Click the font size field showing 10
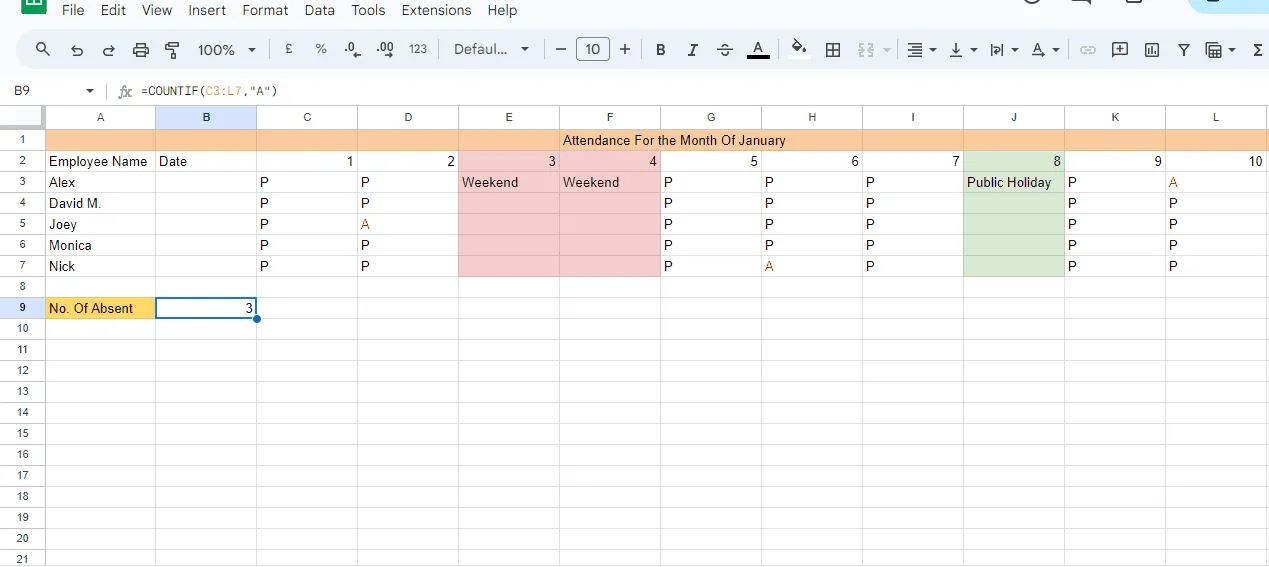This screenshot has width=1269, height=567. click(593, 49)
